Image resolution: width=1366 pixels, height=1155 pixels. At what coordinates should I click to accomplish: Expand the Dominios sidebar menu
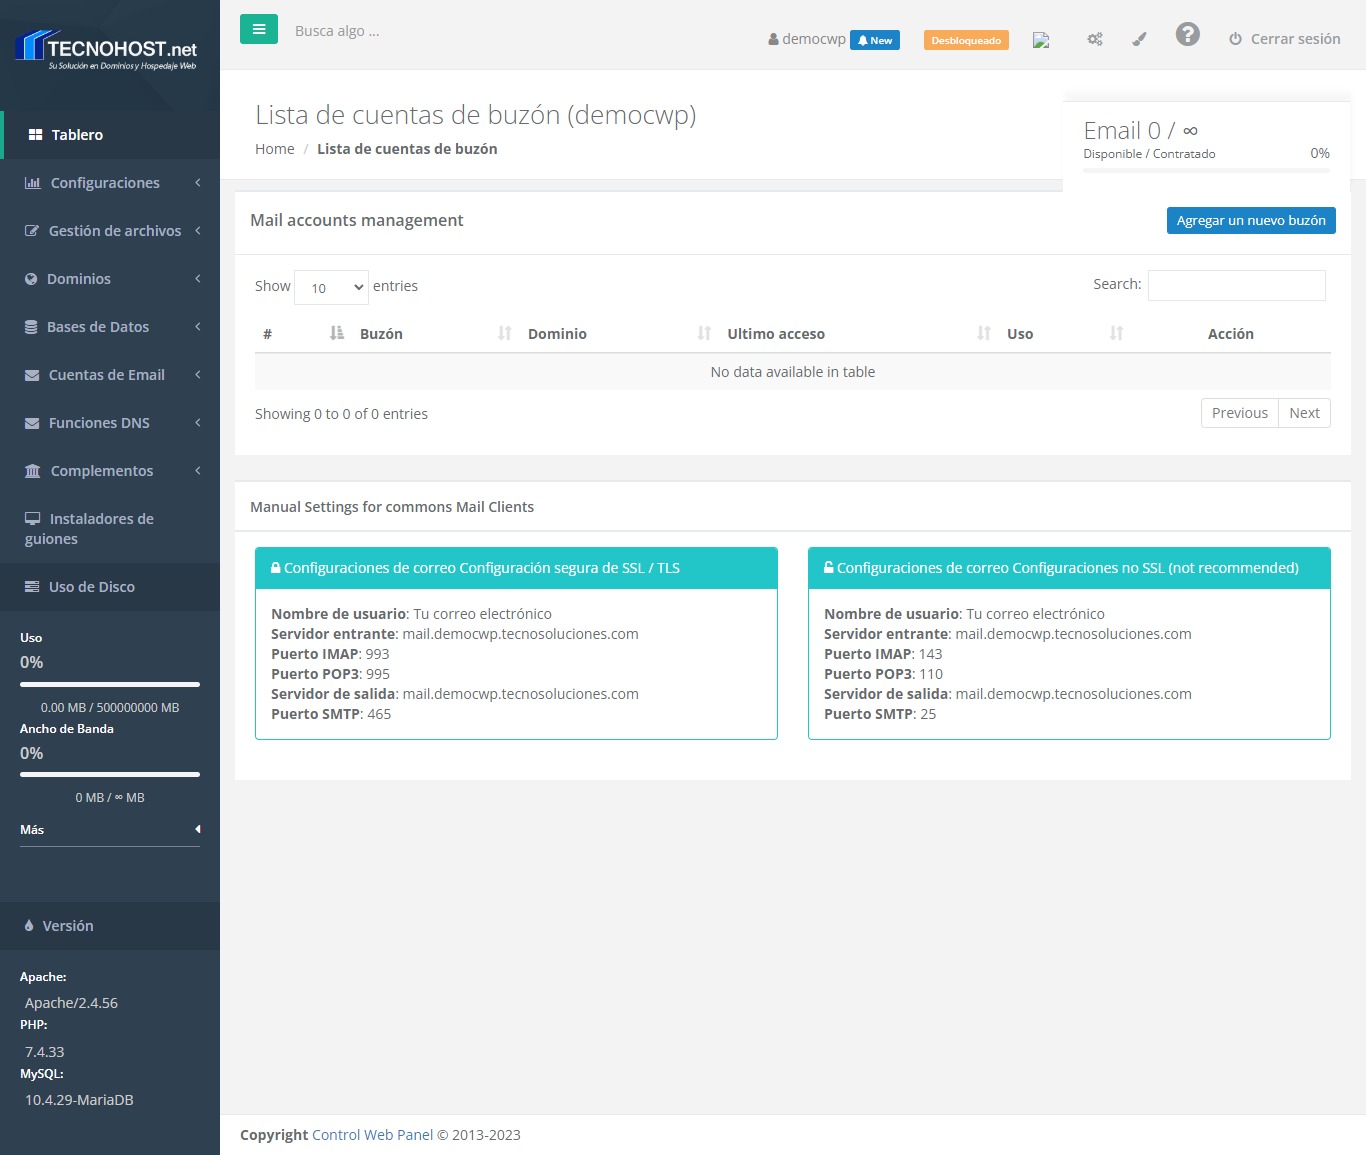click(79, 279)
